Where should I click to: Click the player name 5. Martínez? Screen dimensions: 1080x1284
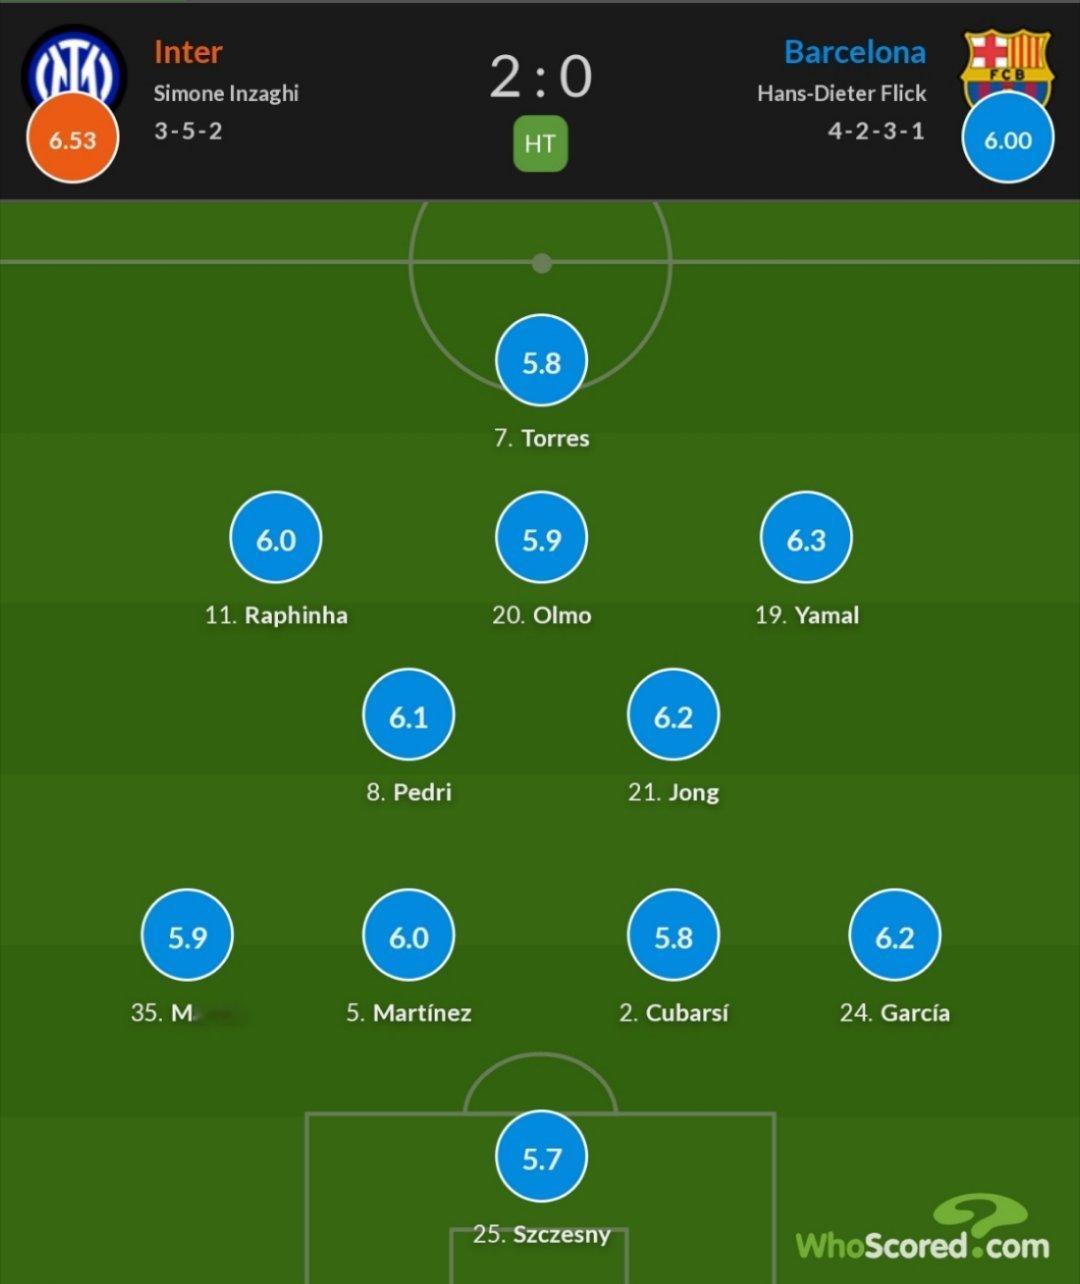click(408, 1012)
